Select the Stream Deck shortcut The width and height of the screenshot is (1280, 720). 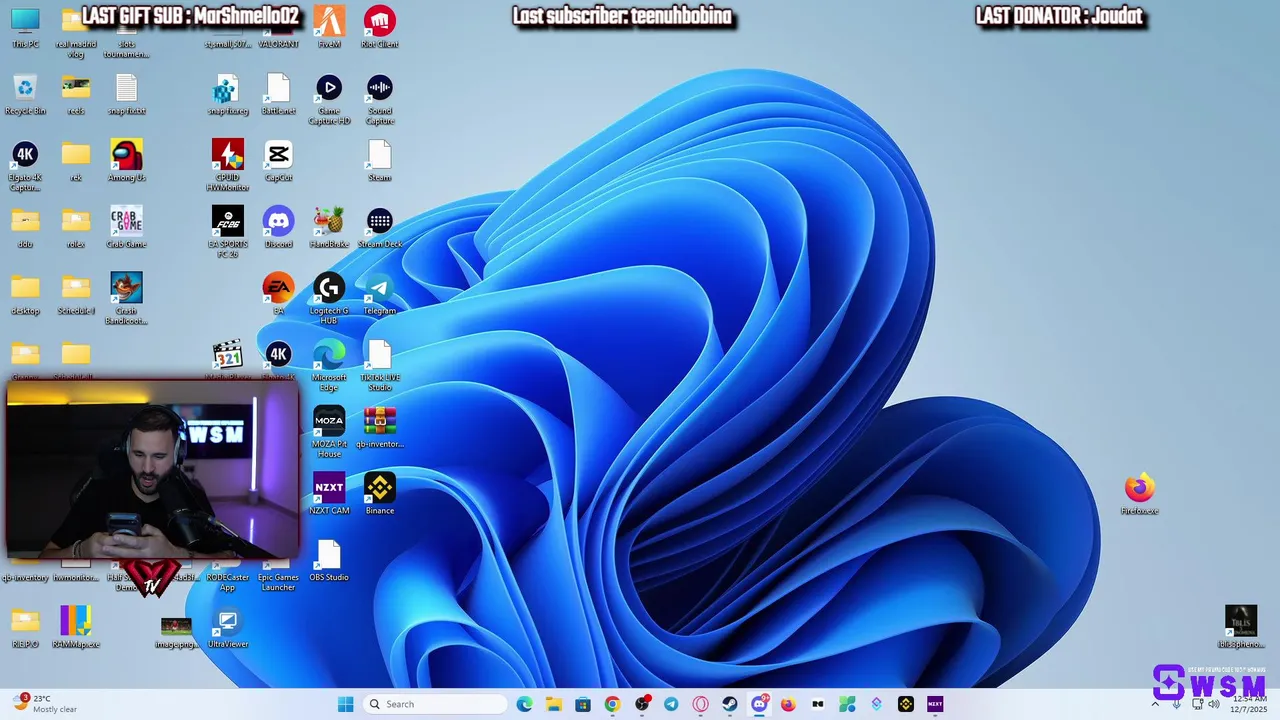coord(380,227)
